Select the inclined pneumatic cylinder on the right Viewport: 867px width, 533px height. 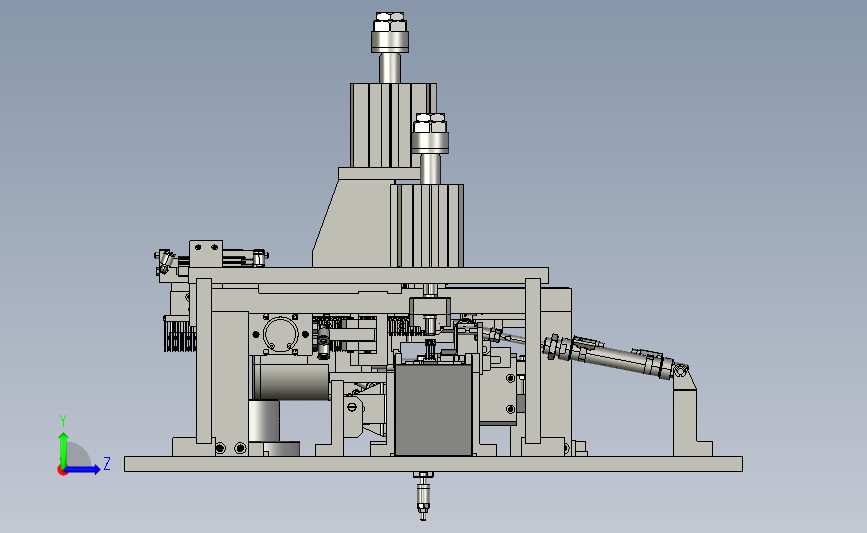click(x=614, y=356)
